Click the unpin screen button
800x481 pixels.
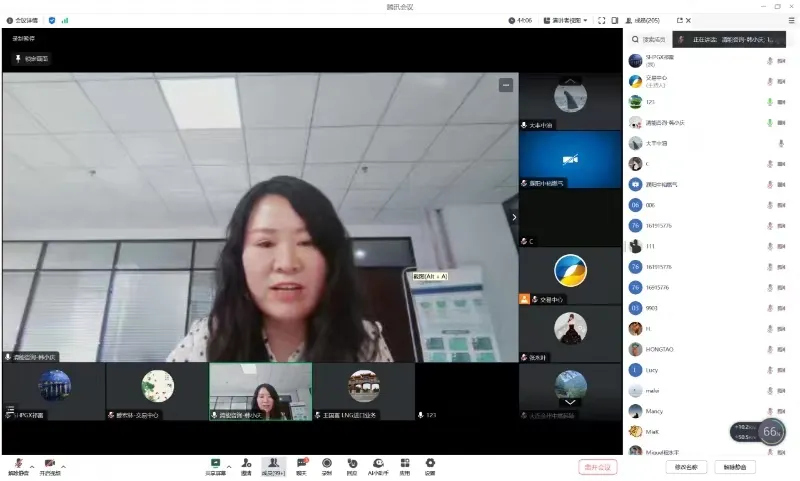[x=31, y=59]
